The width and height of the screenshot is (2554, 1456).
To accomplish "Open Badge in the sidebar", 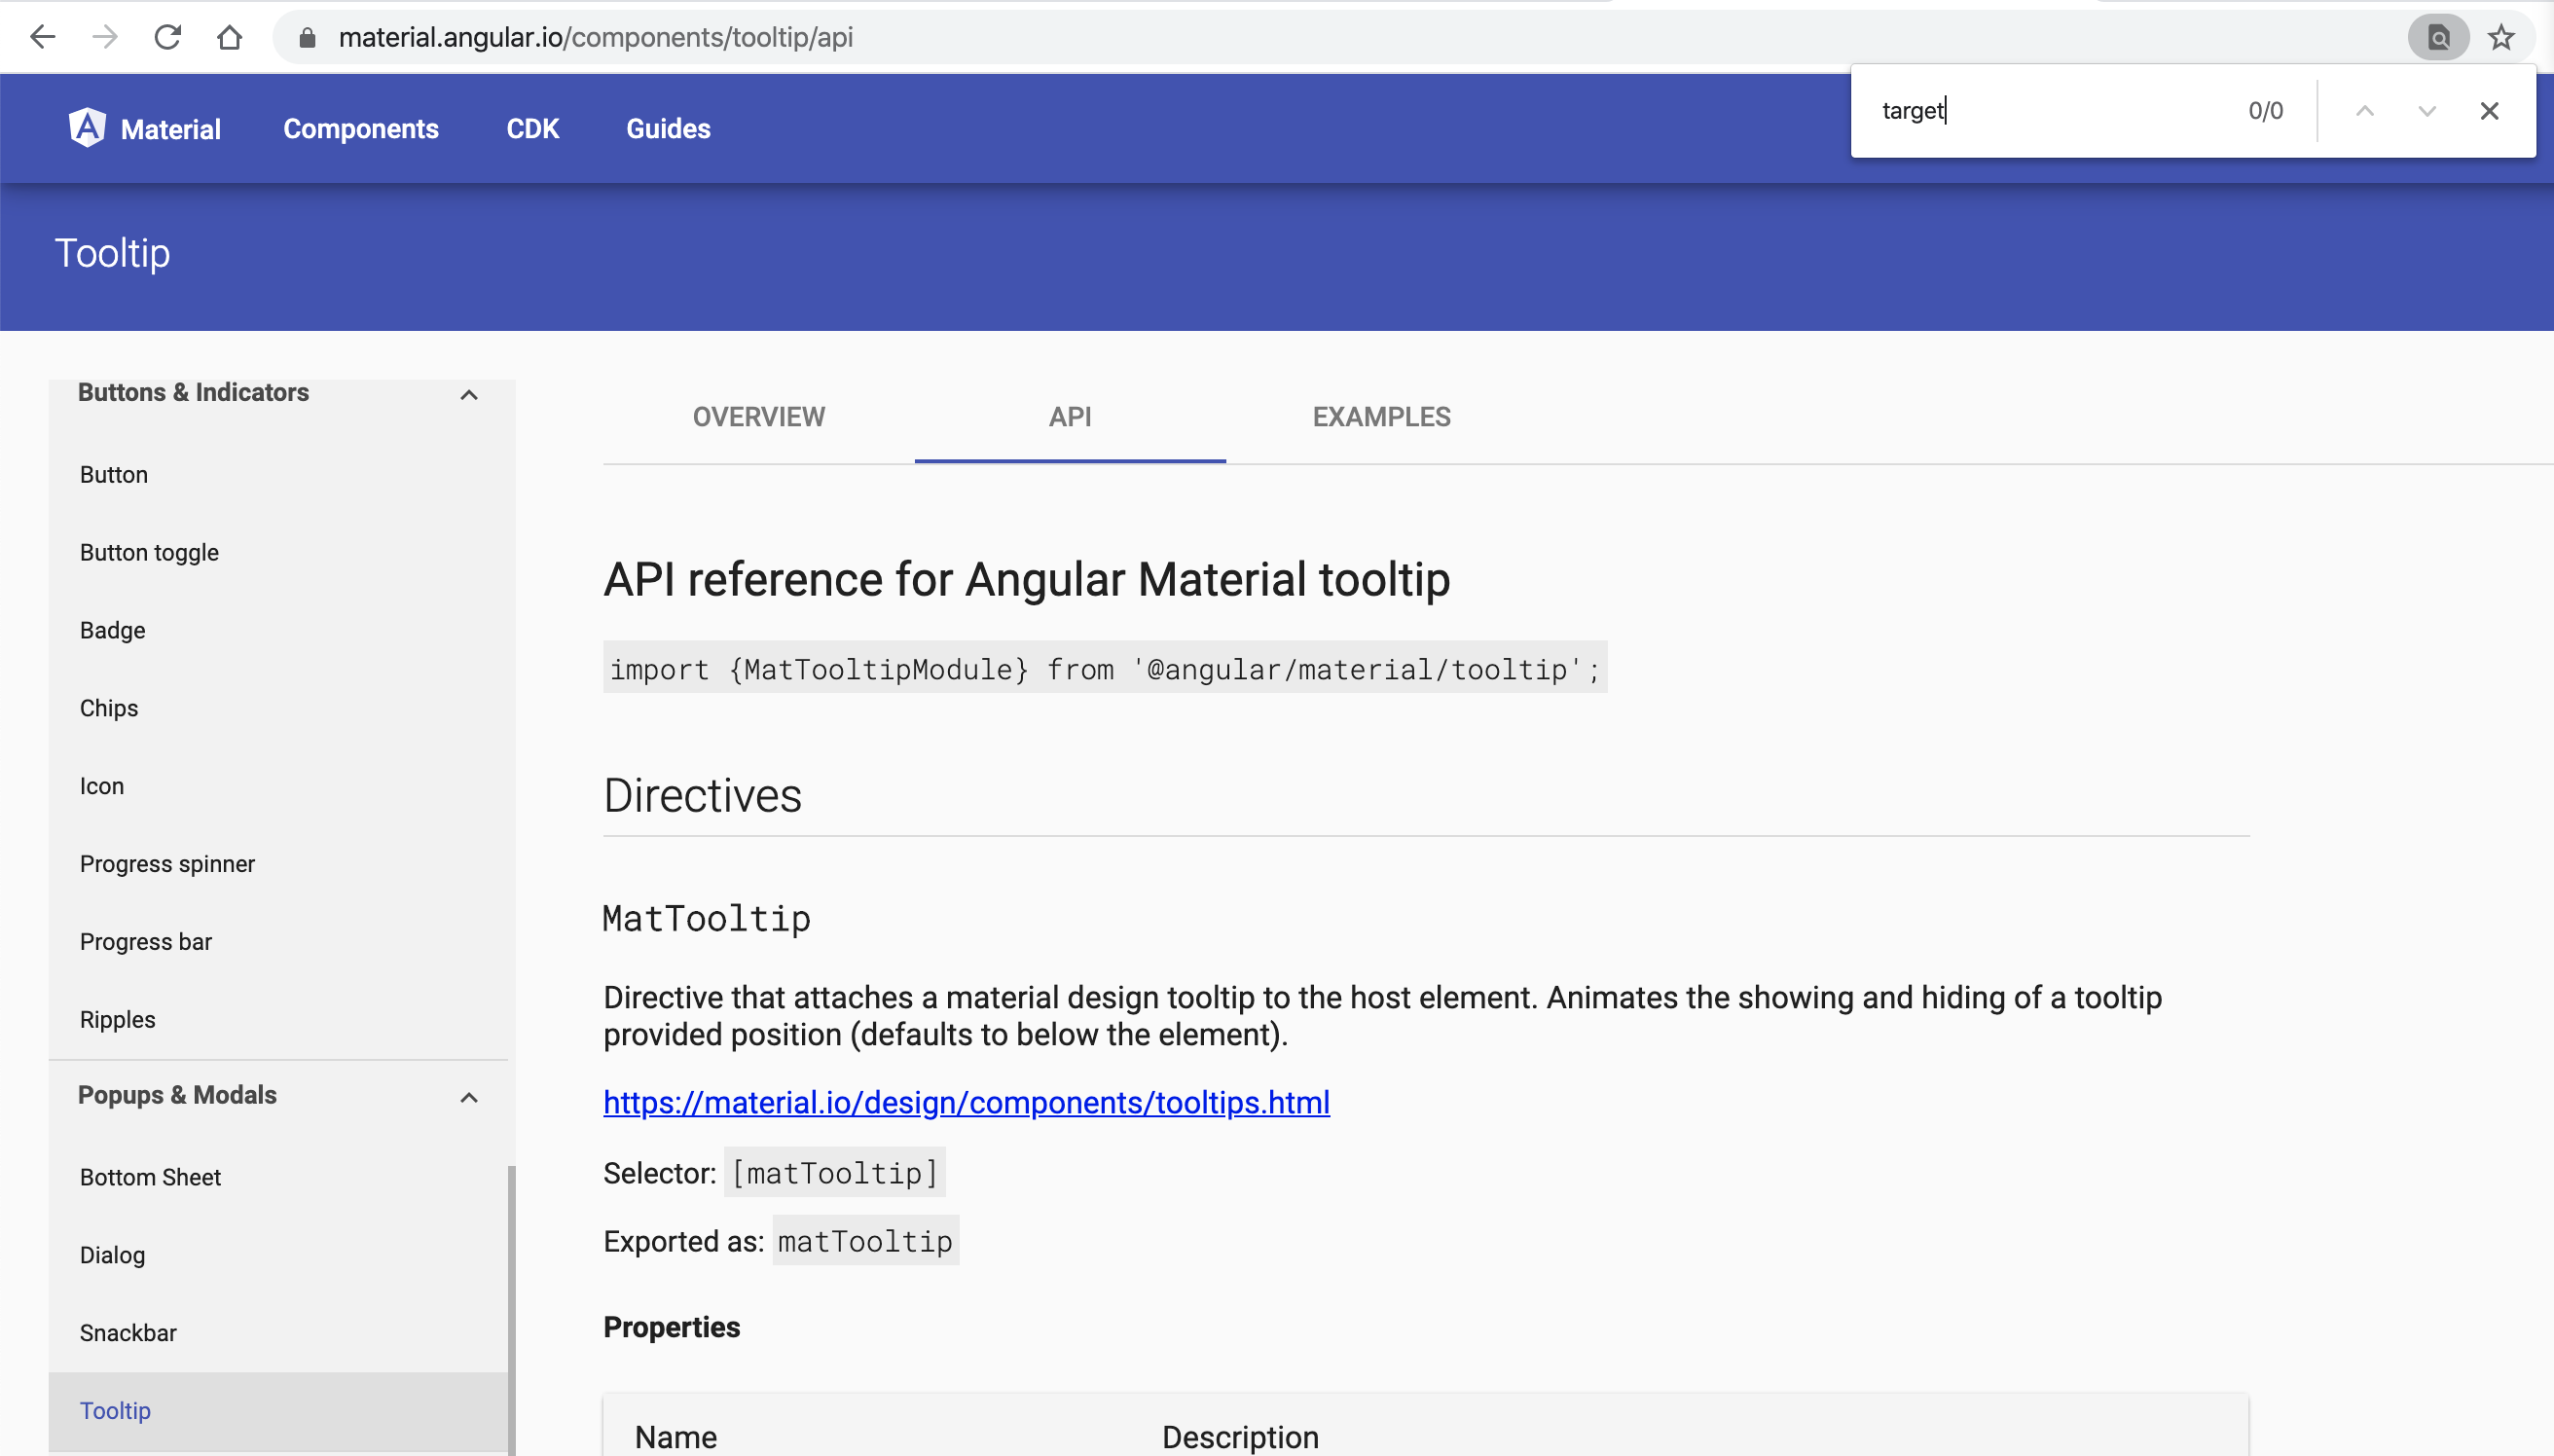I will [x=278, y=631].
